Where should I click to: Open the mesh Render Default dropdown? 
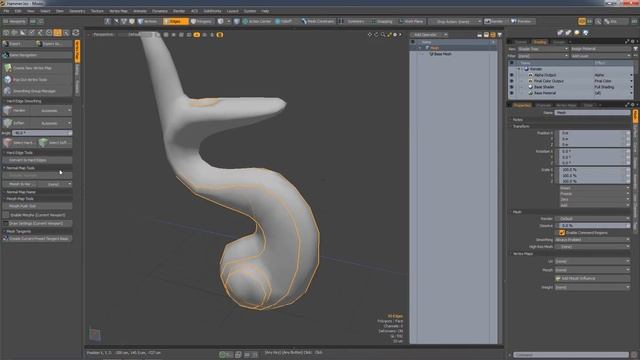click(x=592, y=219)
